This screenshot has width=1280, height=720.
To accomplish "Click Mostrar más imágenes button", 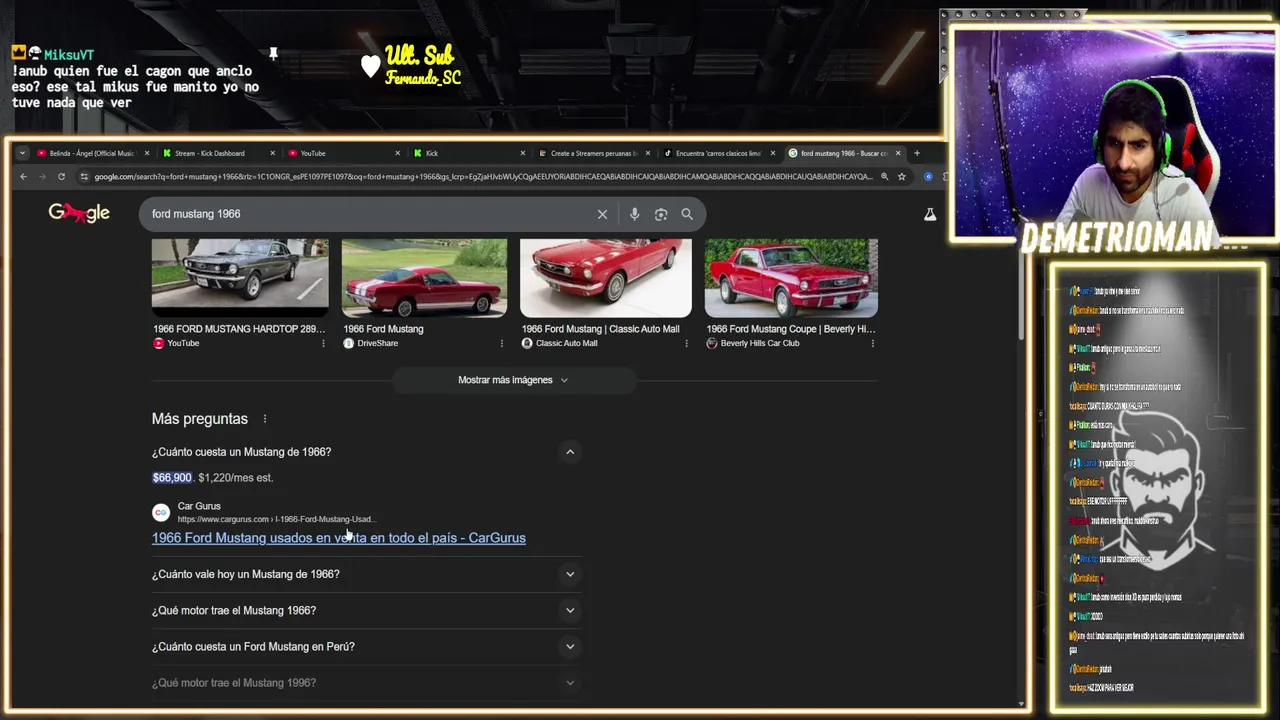I will (514, 380).
